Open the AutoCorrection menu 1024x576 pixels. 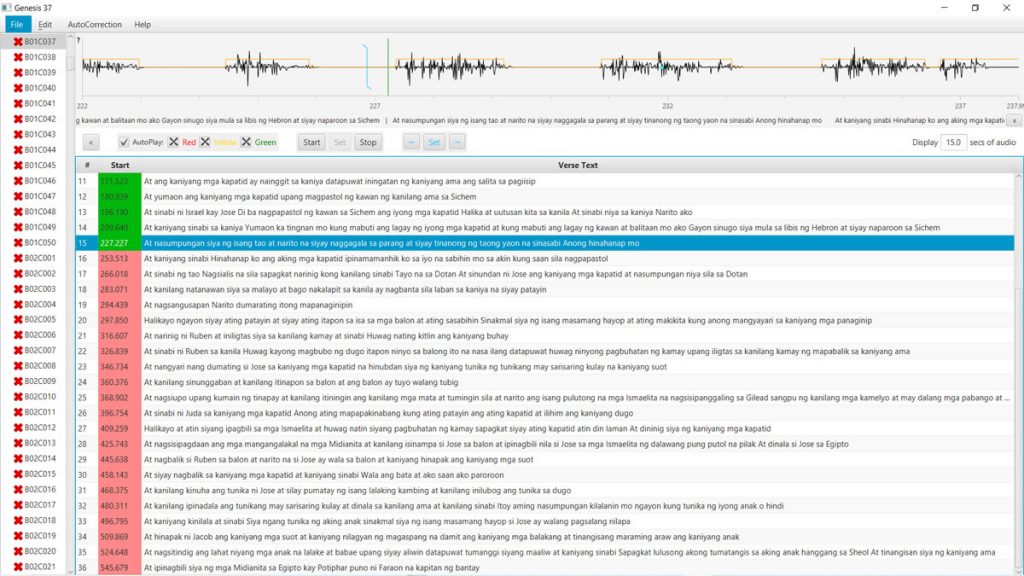point(94,24)
